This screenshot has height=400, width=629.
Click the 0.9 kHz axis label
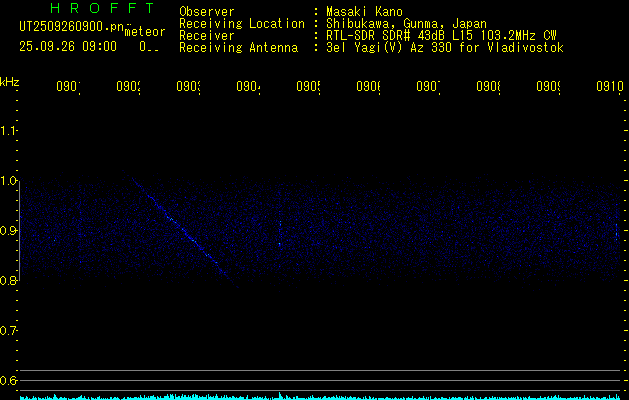point(8,231)
